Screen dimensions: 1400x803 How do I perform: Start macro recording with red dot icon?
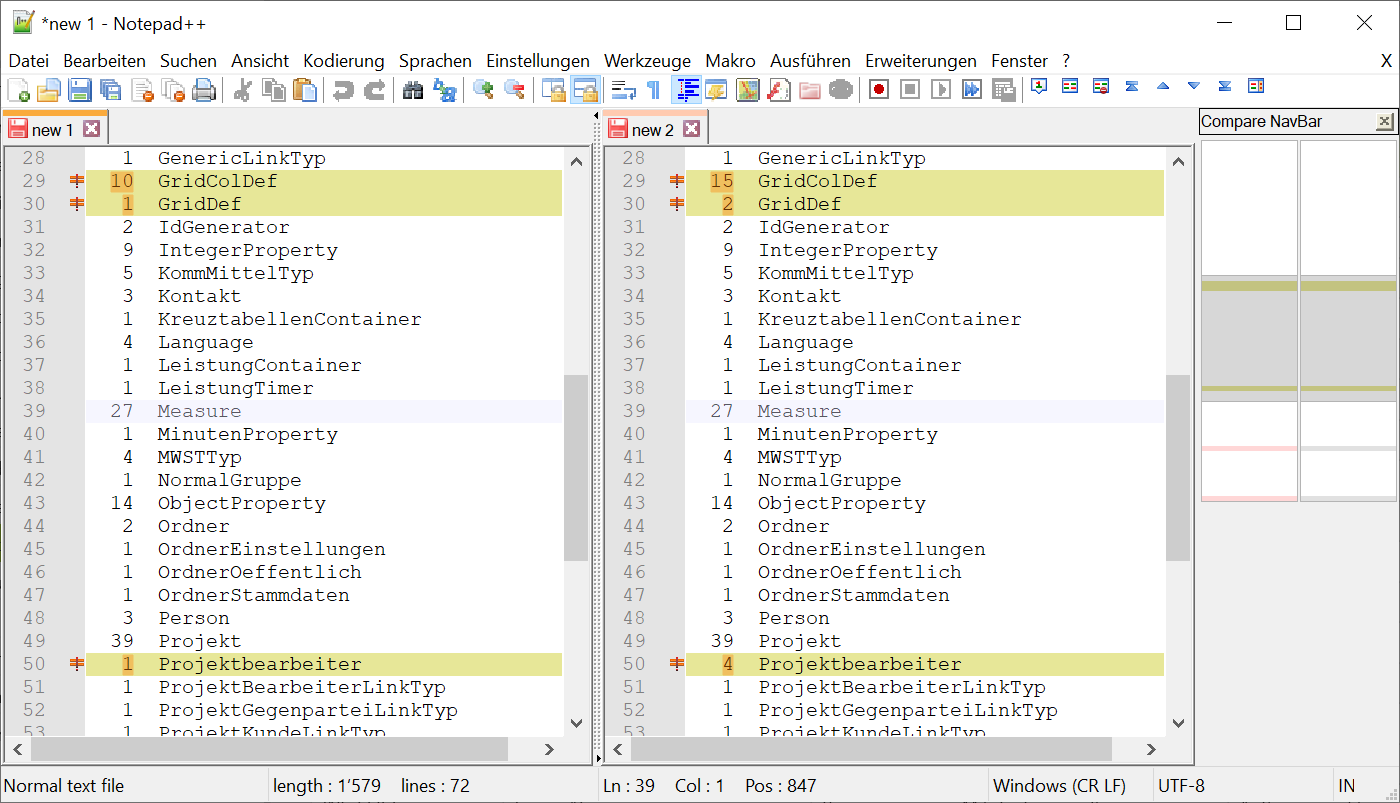(x=878, y=90)
